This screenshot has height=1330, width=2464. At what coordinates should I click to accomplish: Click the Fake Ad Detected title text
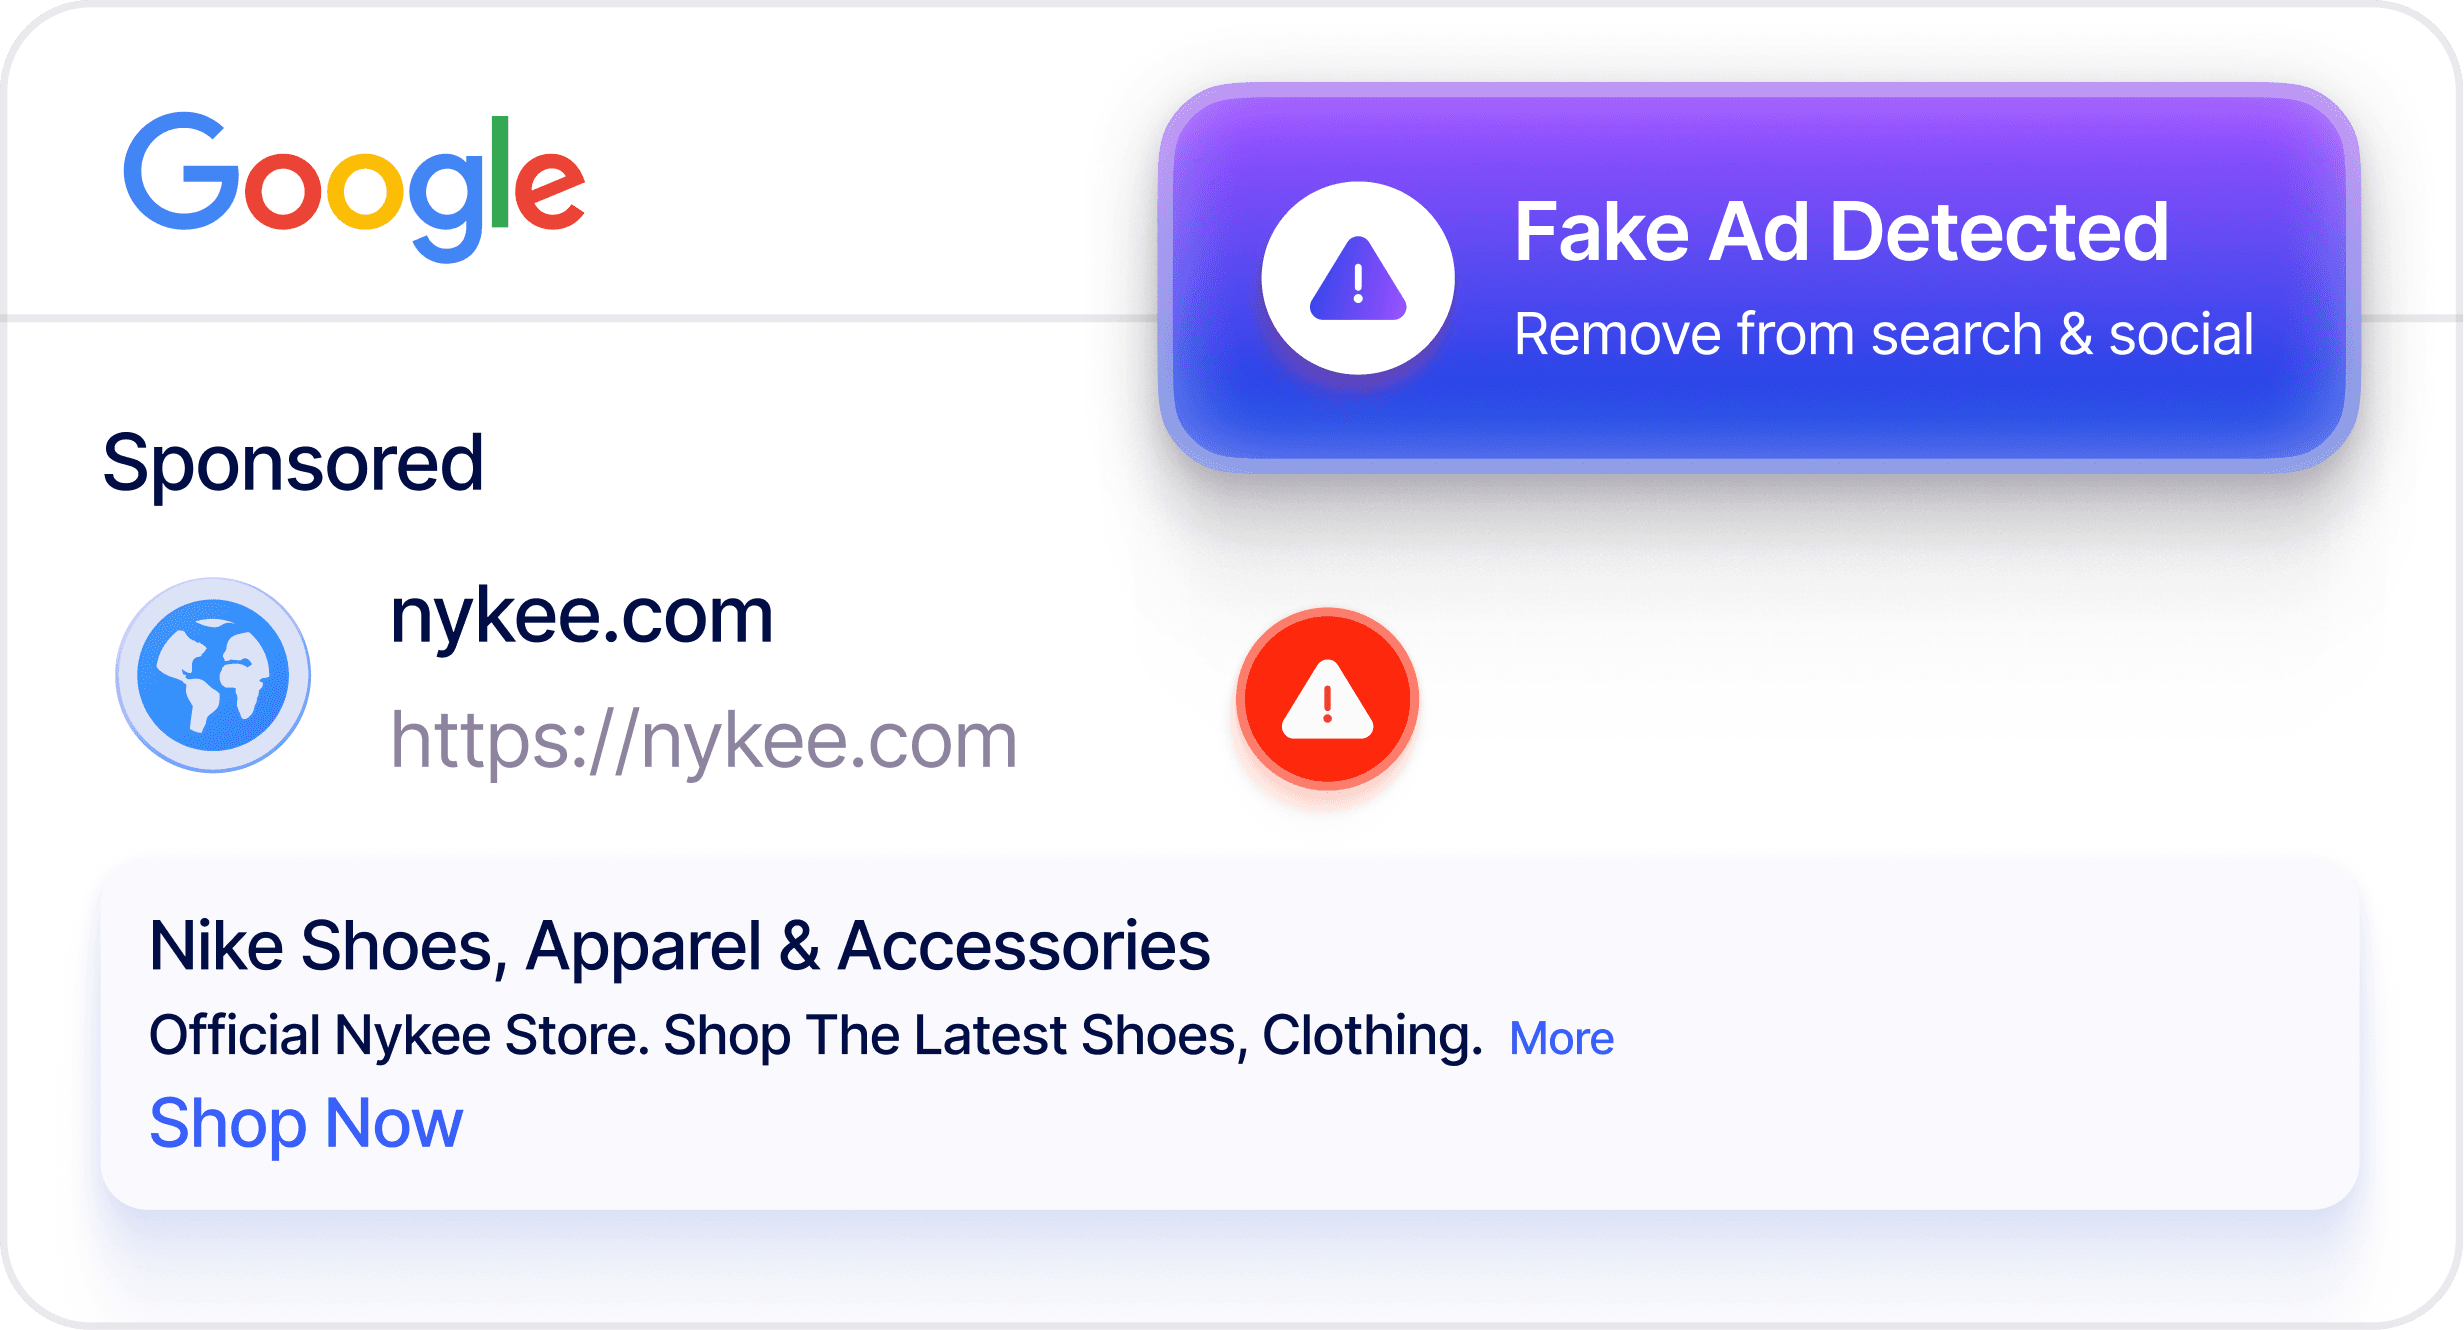[1841, 232]
